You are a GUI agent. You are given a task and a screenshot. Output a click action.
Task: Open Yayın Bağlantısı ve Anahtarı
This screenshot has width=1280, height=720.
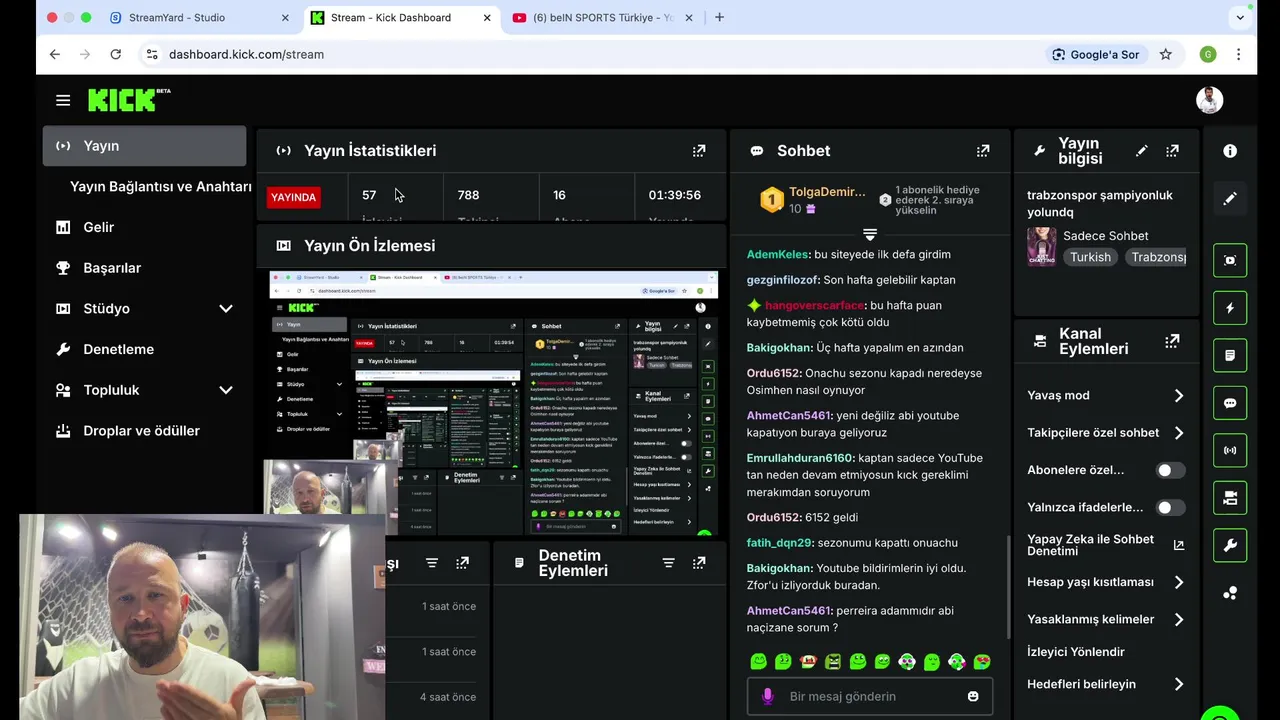pyautogui.click(x=160, y=187)
